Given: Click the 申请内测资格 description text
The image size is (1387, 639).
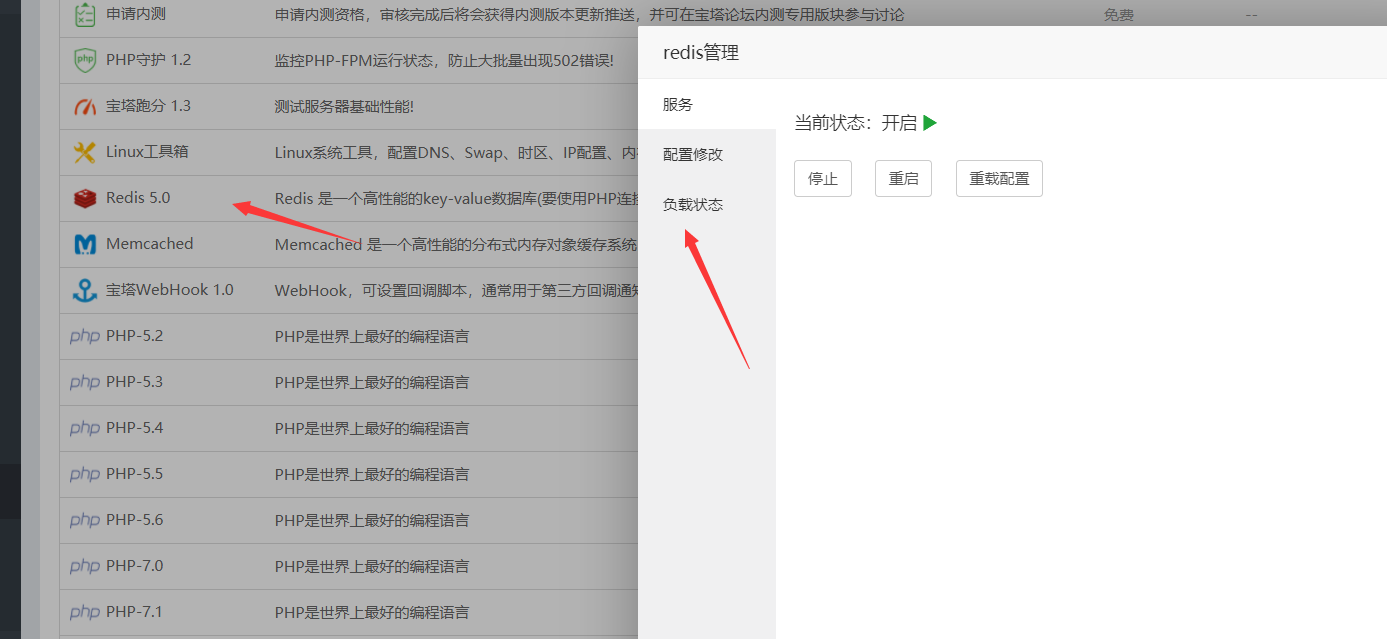Looking at the screenshot, I should [590, 15].
